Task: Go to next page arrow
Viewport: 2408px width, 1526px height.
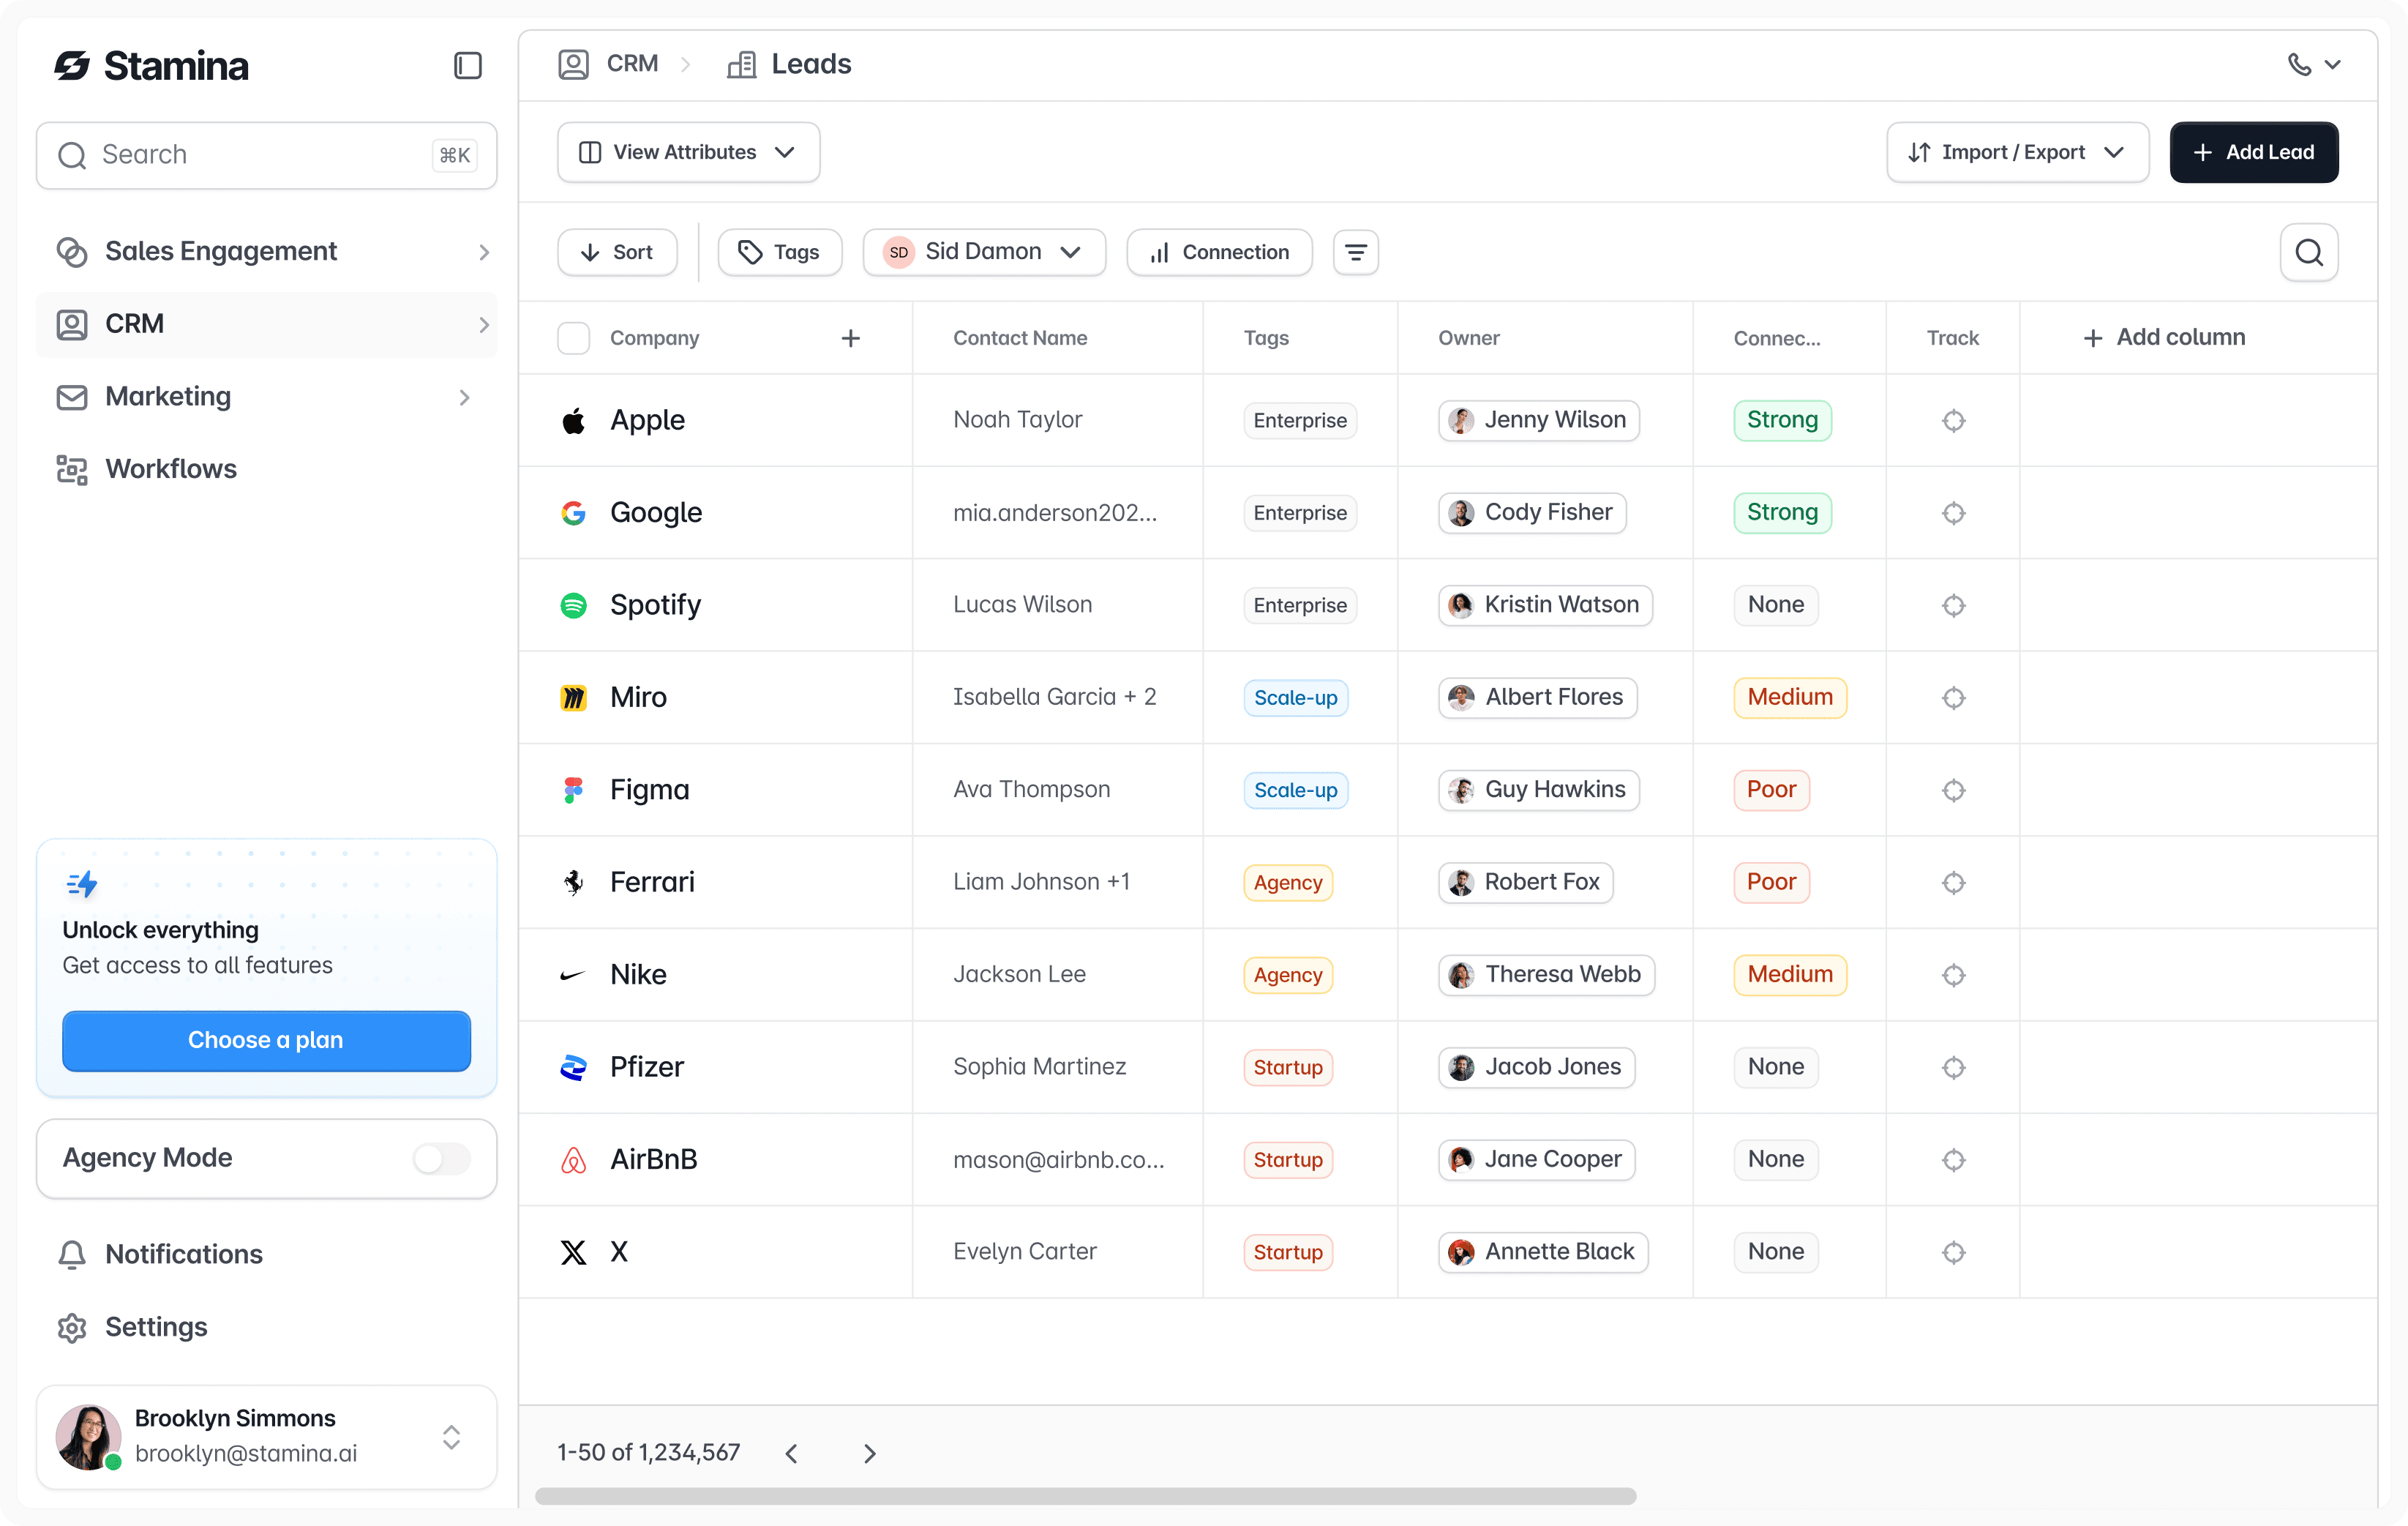Action: tap(869, 1453)
